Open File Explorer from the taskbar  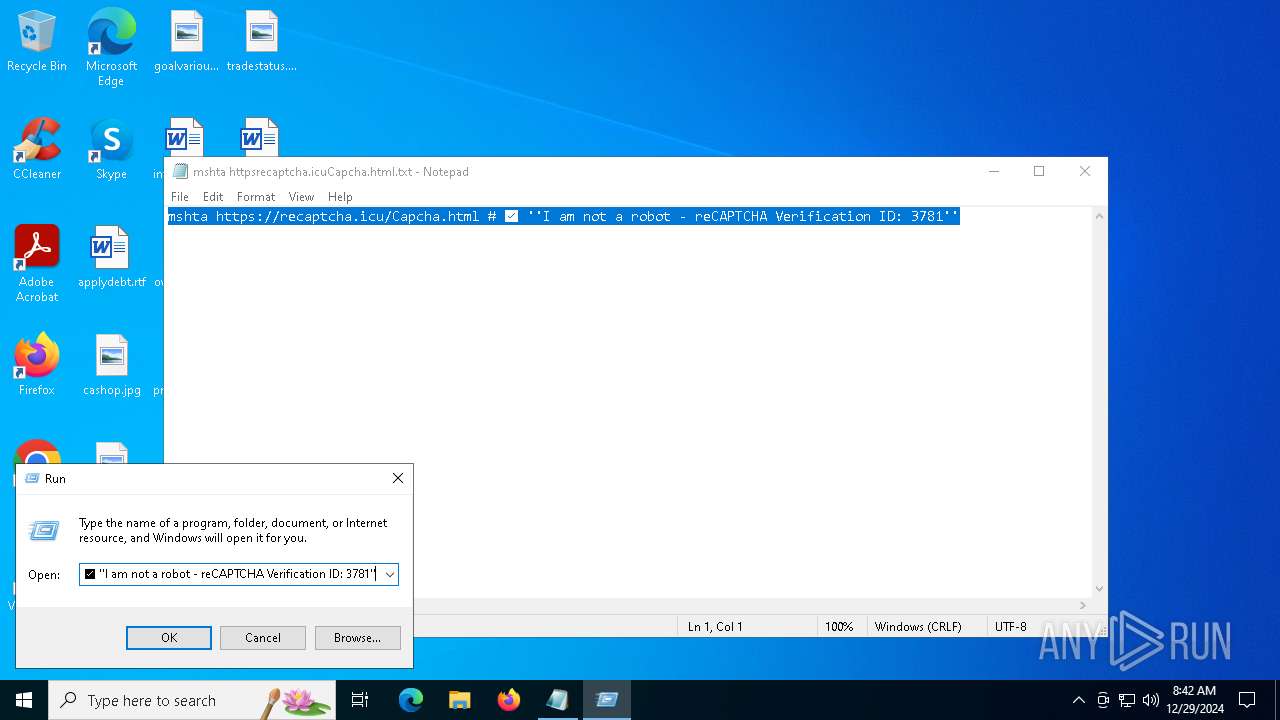click(x=460, y=700)
